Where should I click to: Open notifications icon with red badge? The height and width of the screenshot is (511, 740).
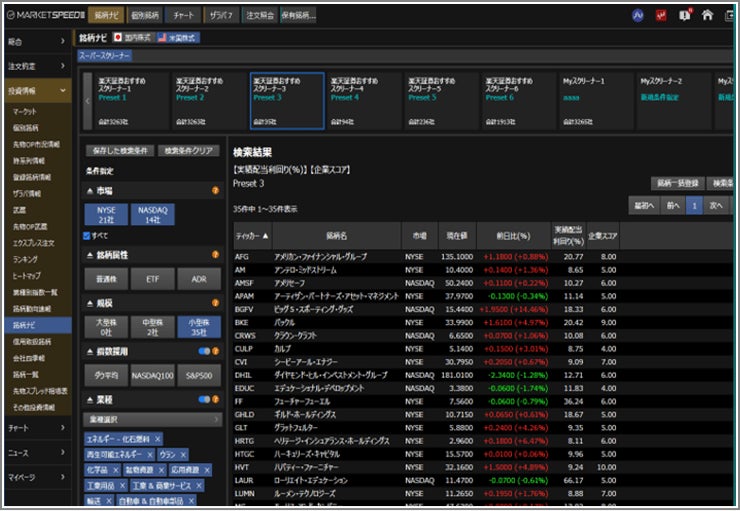[685, 15]
